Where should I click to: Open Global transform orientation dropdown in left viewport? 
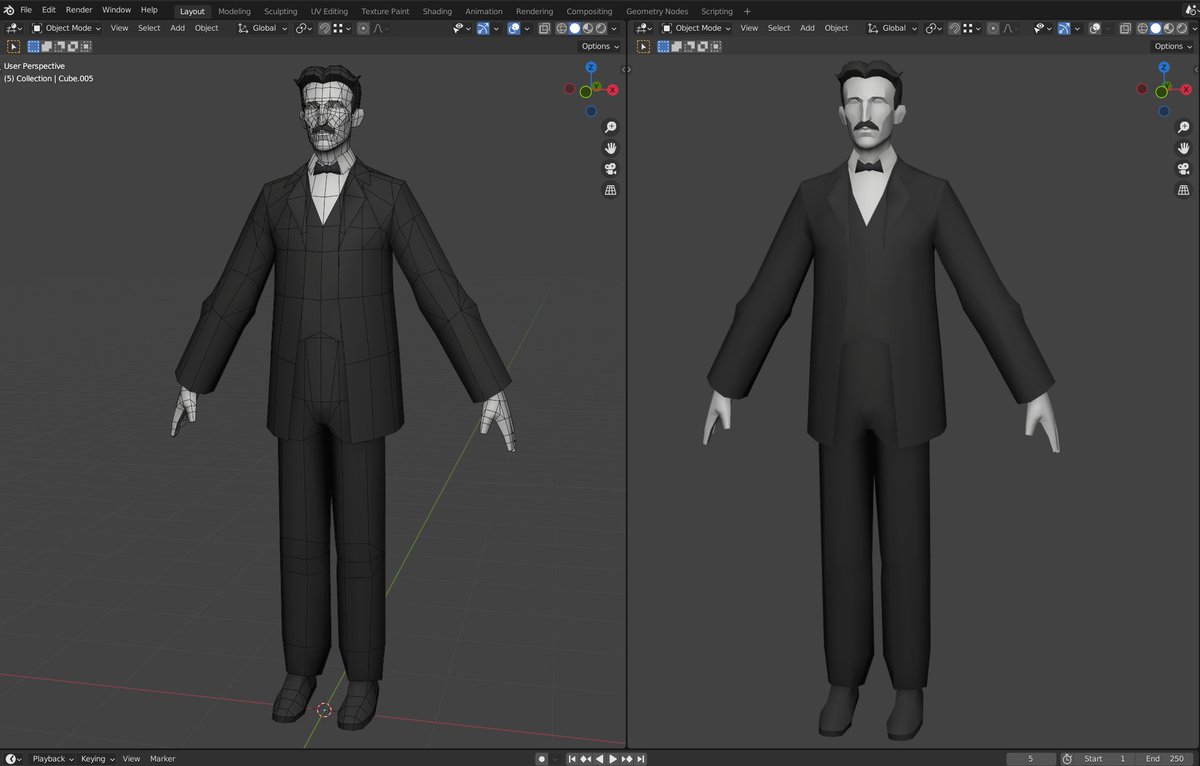262,28
